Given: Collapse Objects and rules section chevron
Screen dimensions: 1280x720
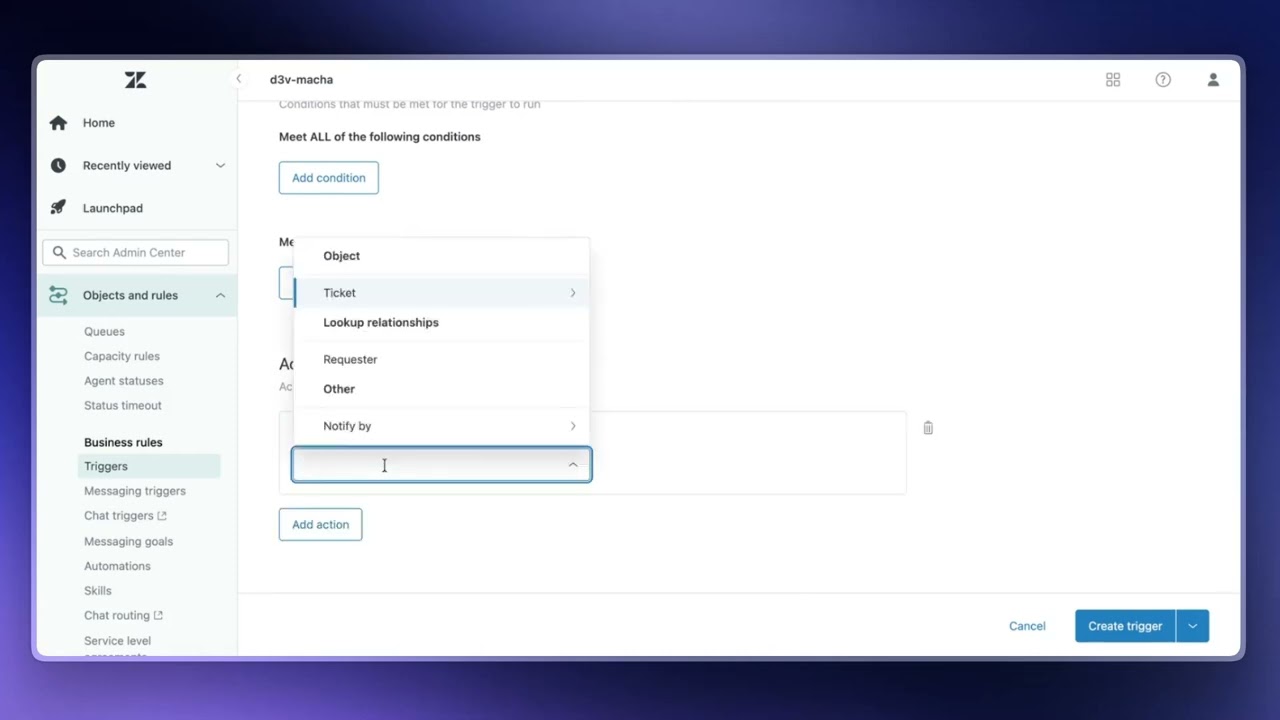Looking at the screenshot, I should point(220,295).
